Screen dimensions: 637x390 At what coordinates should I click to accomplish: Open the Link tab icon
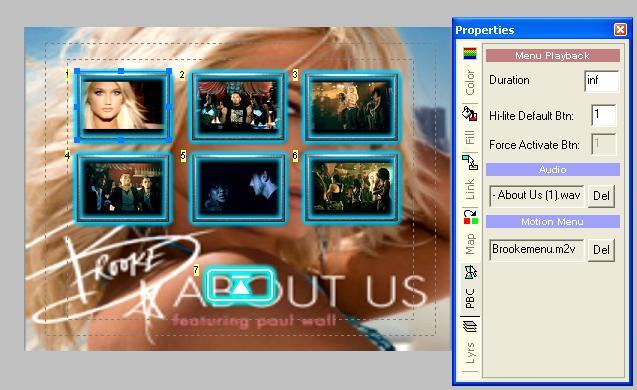pyautogui.click(x=470, y=162)
